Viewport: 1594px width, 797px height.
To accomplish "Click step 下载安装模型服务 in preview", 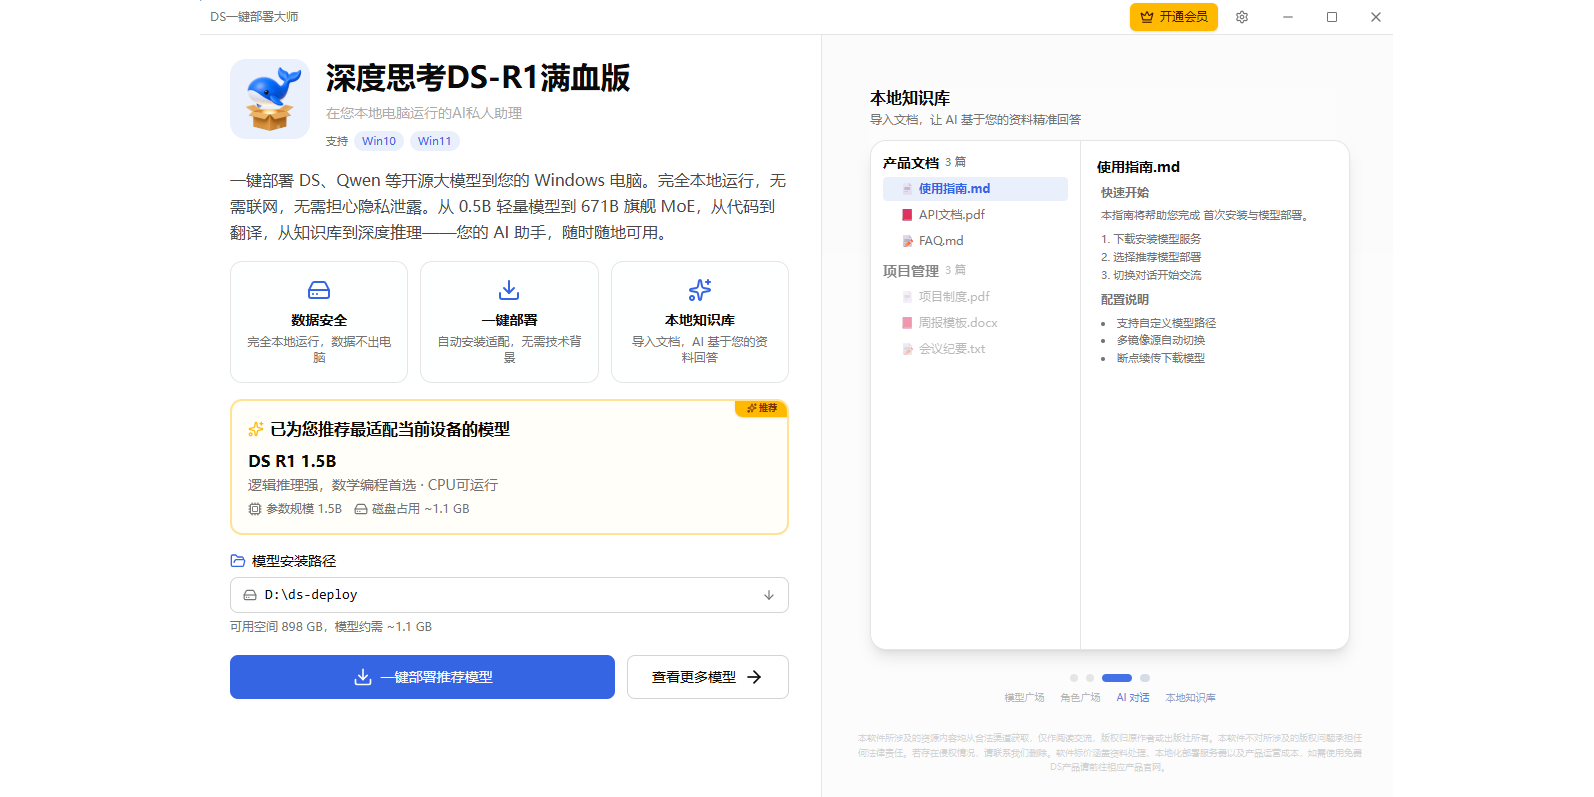I will pos(1157,239).
